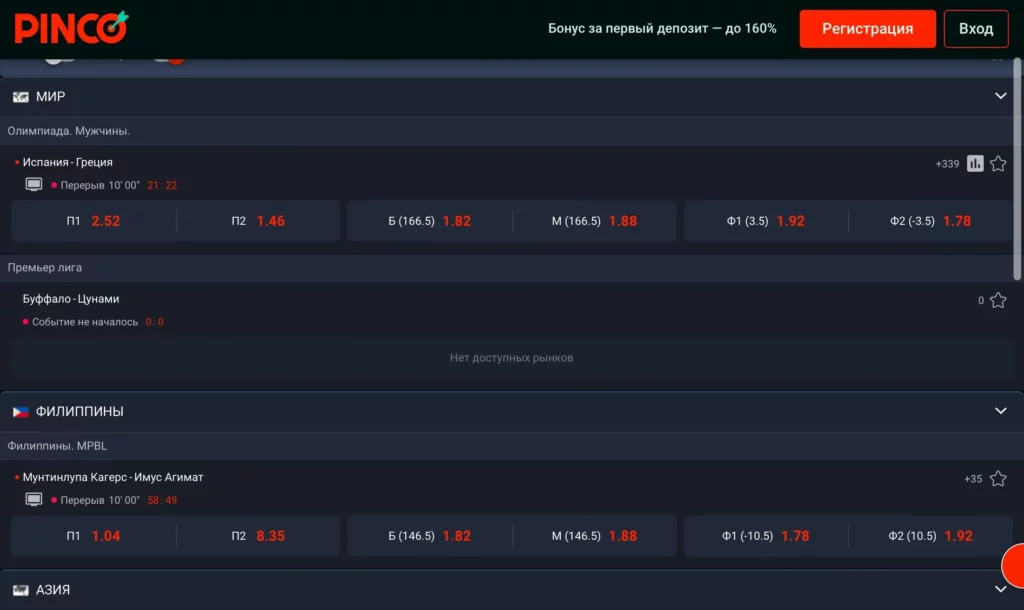Open +339 more markets for Испания - Греция
The height and width of the screenshot is (610, 1024).
point(947,164)
